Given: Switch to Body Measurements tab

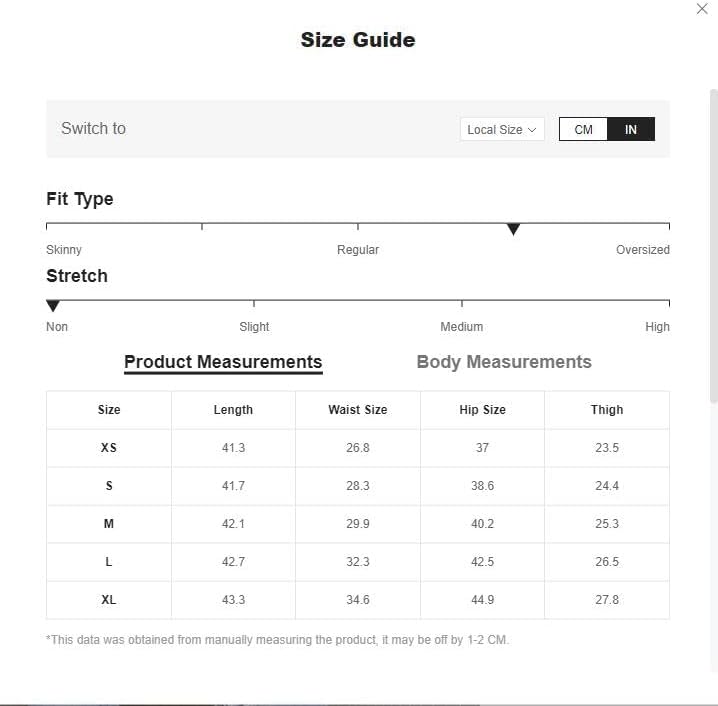Looking at the screenshot, I should (x=504, y=362).
